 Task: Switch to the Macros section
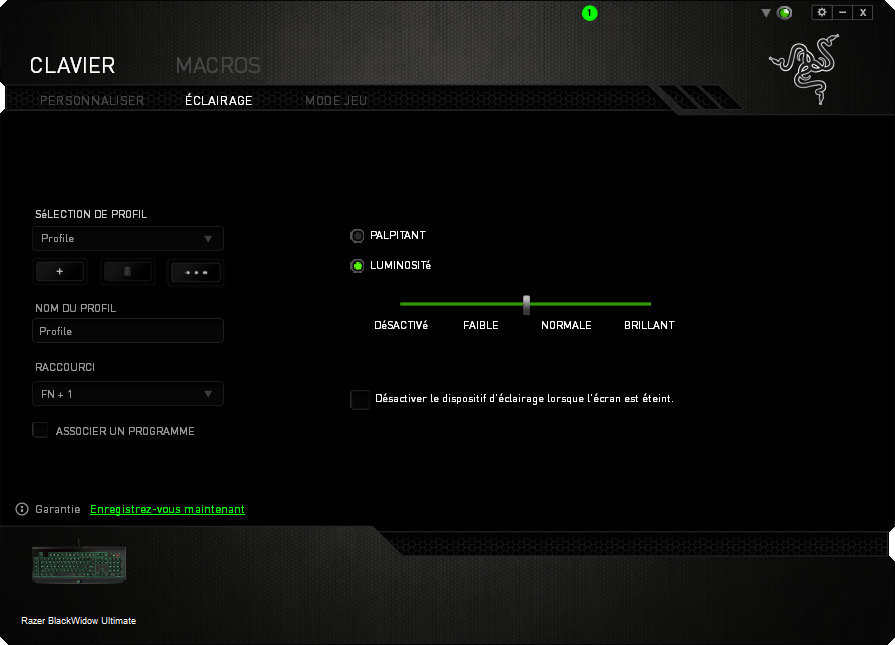tap(218, 66)
